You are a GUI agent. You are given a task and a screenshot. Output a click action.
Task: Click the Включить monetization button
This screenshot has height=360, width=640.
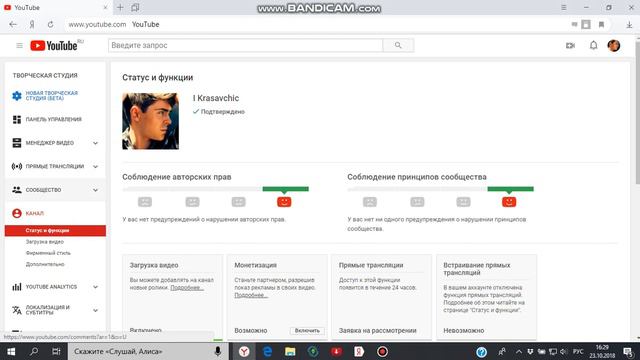point(307,331)
